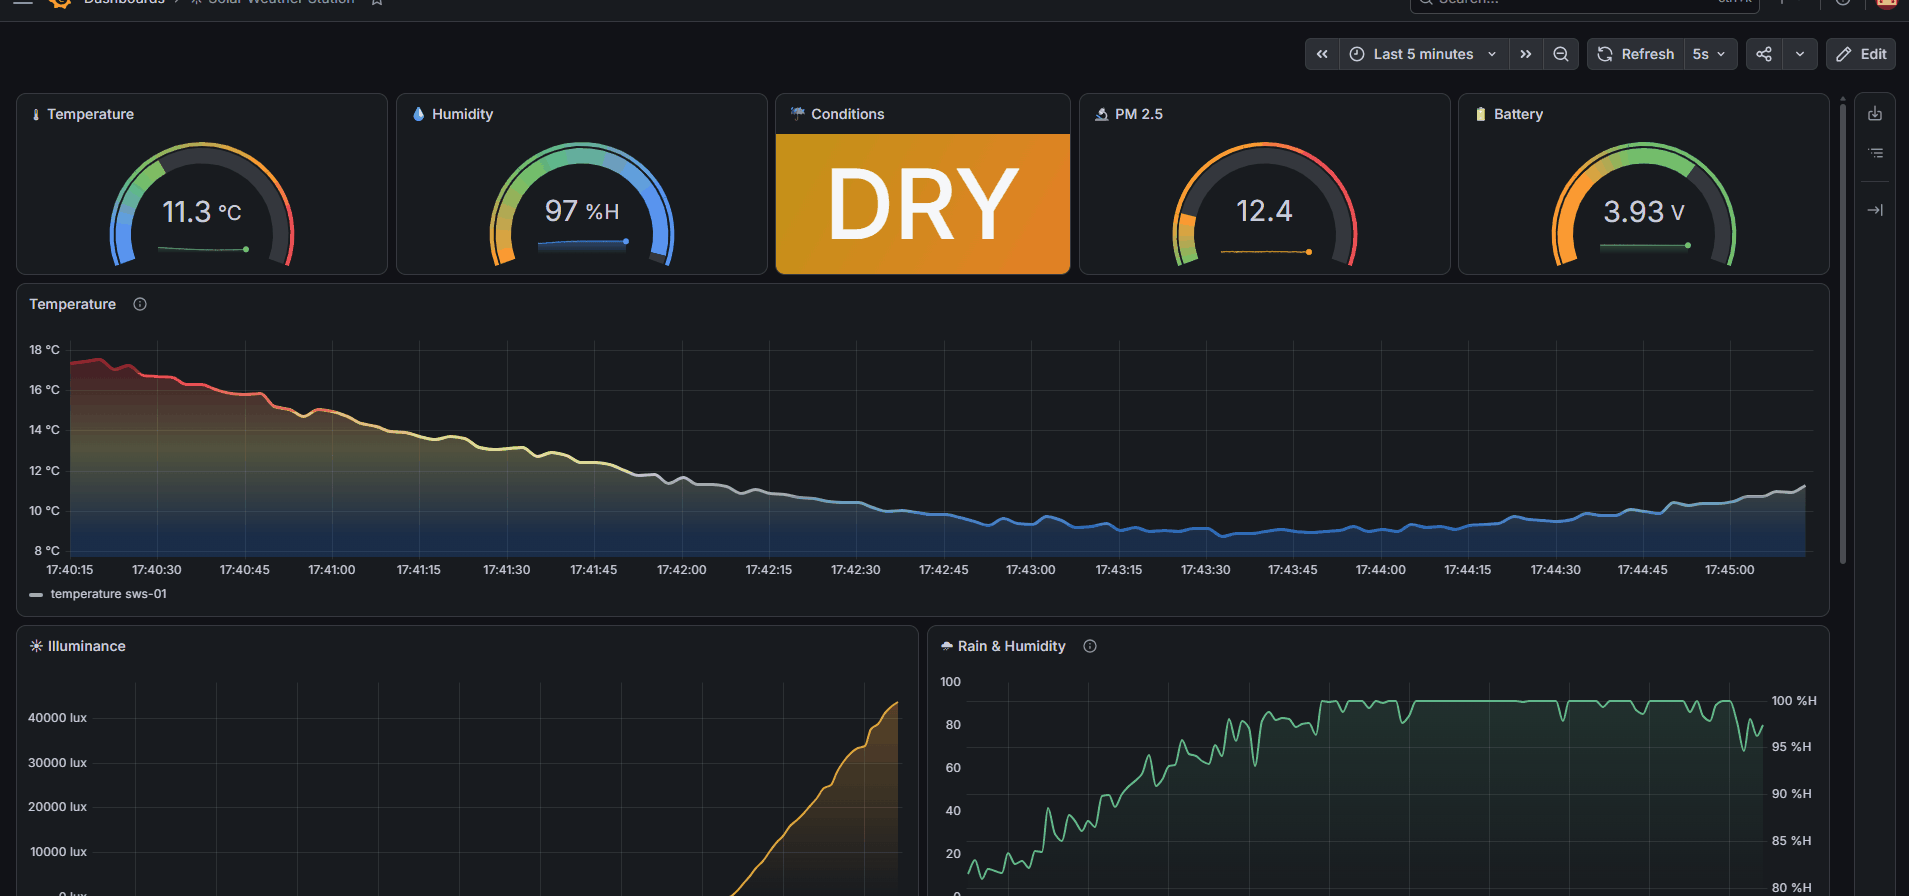Click the 18 °C y-axis label
Viewport: 1909px width, 896px height.
click(44, 350)
